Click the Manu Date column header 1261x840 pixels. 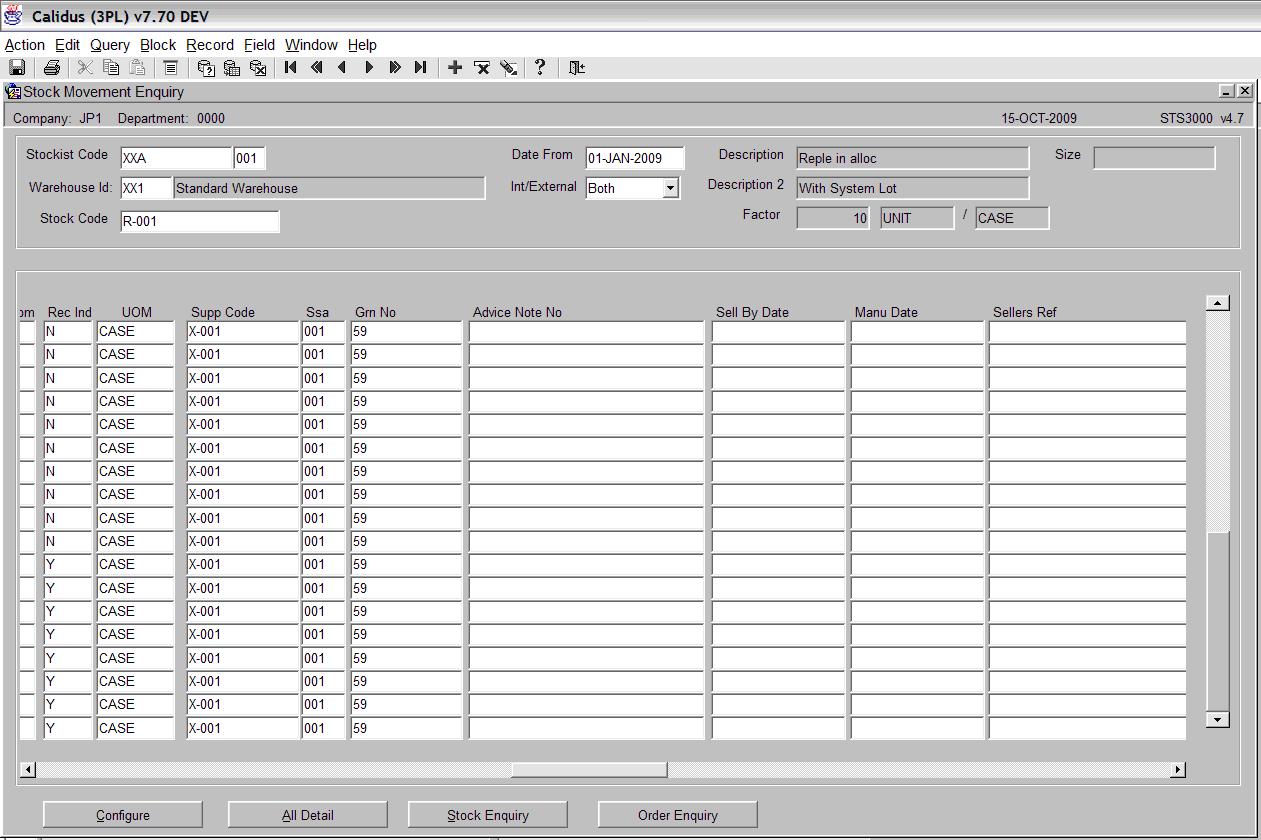coord(886,312)
